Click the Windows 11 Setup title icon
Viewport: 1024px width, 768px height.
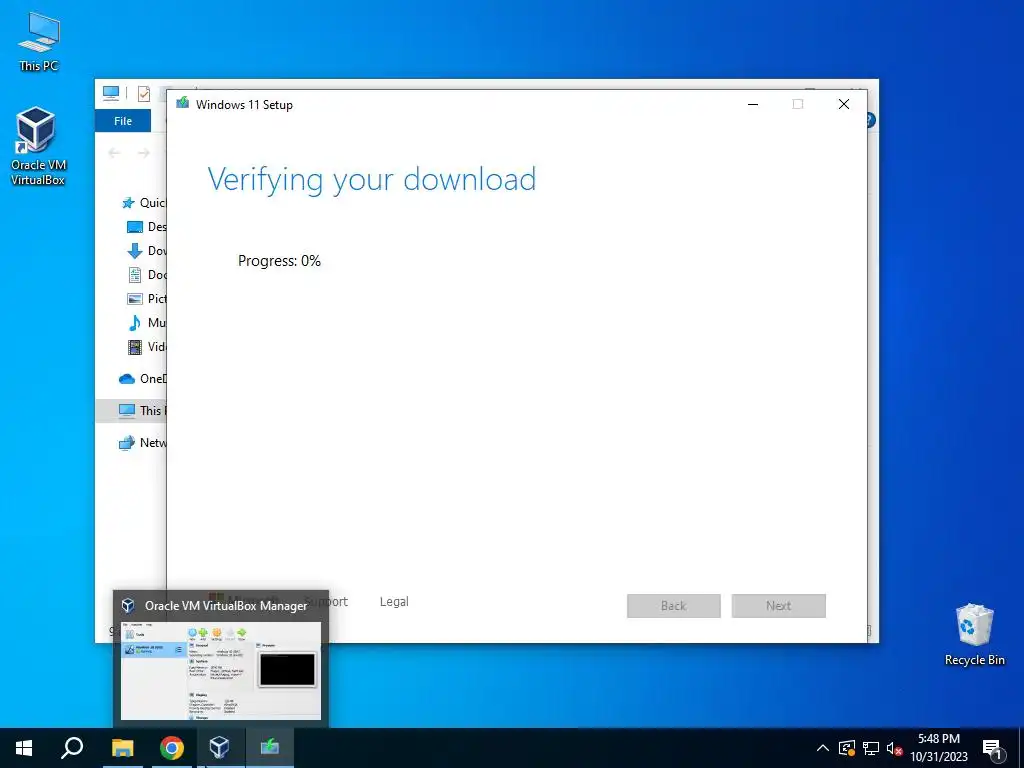tap(183, 103)
